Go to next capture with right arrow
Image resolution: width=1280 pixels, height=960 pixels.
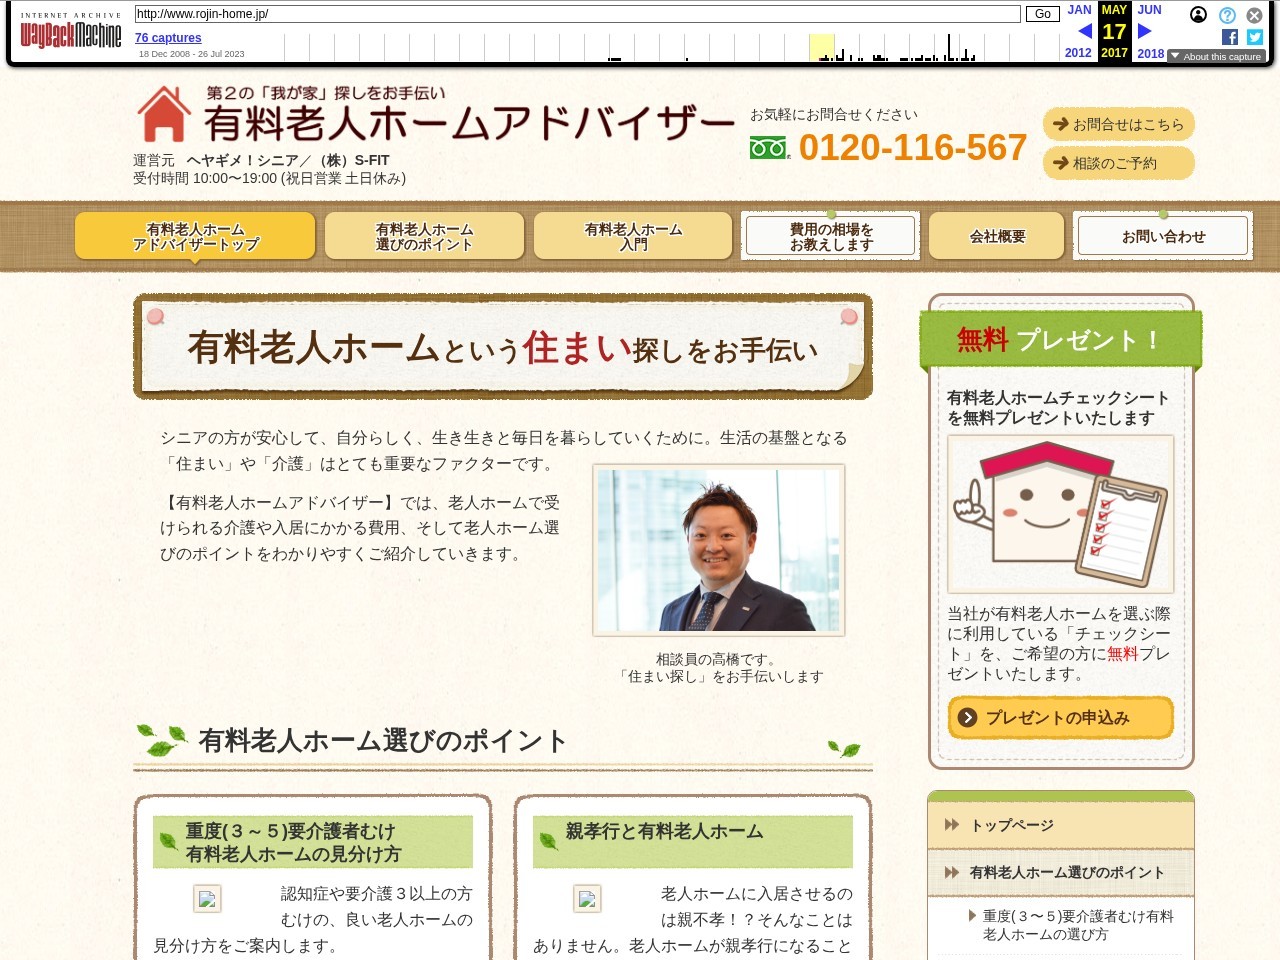[x=1144, y=31]
